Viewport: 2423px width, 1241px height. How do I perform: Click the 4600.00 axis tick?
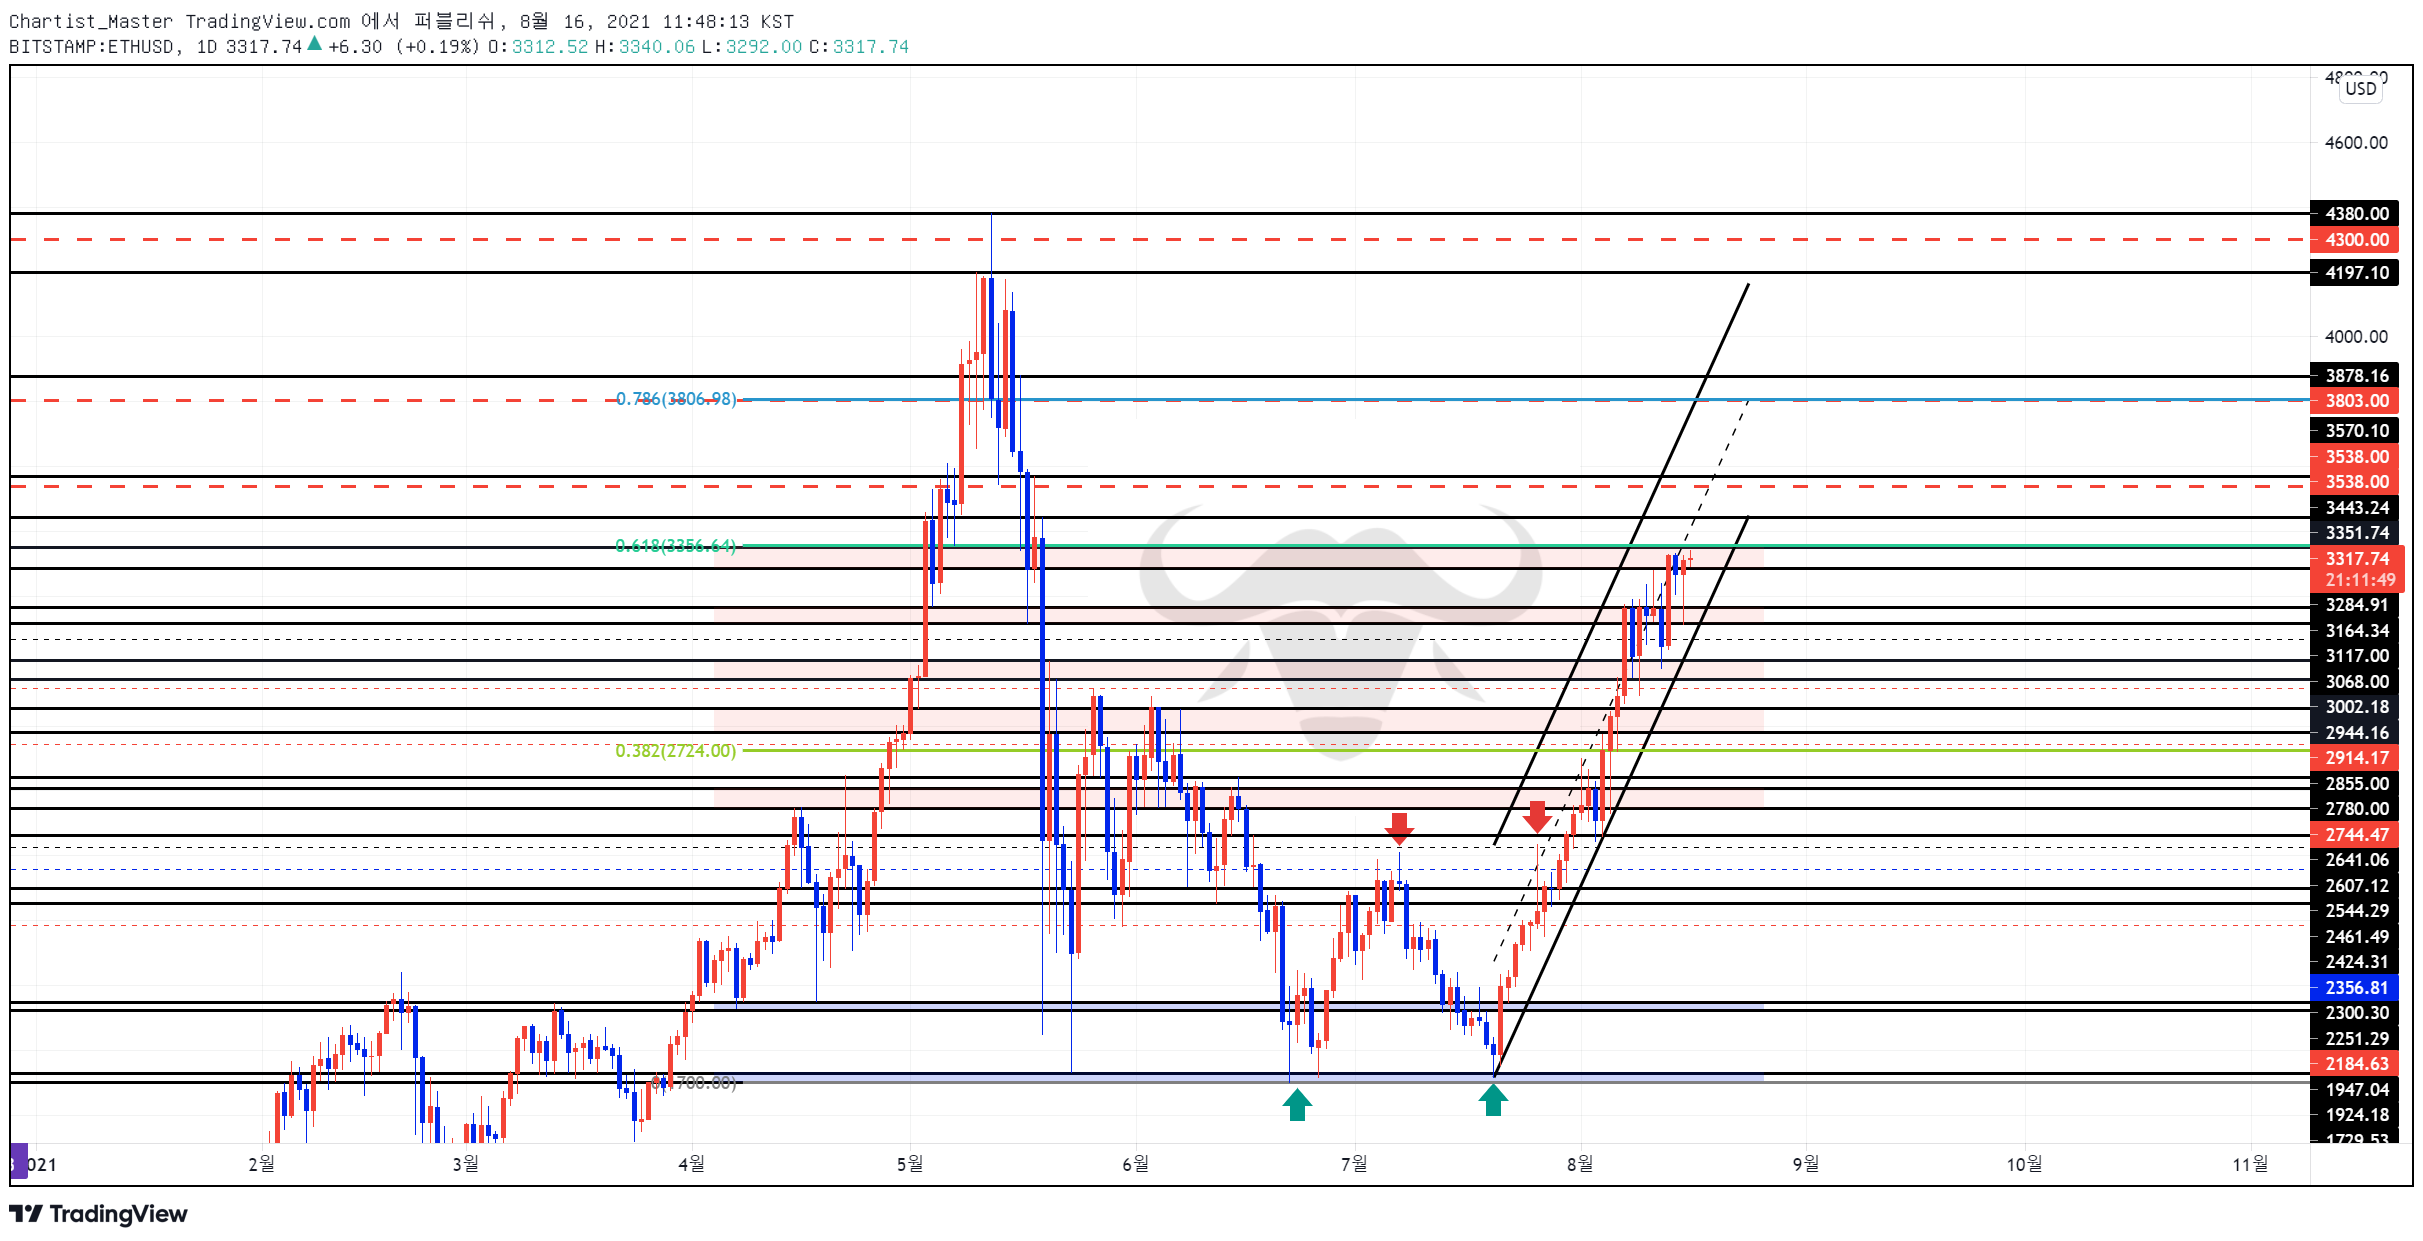pos(2356,143)
